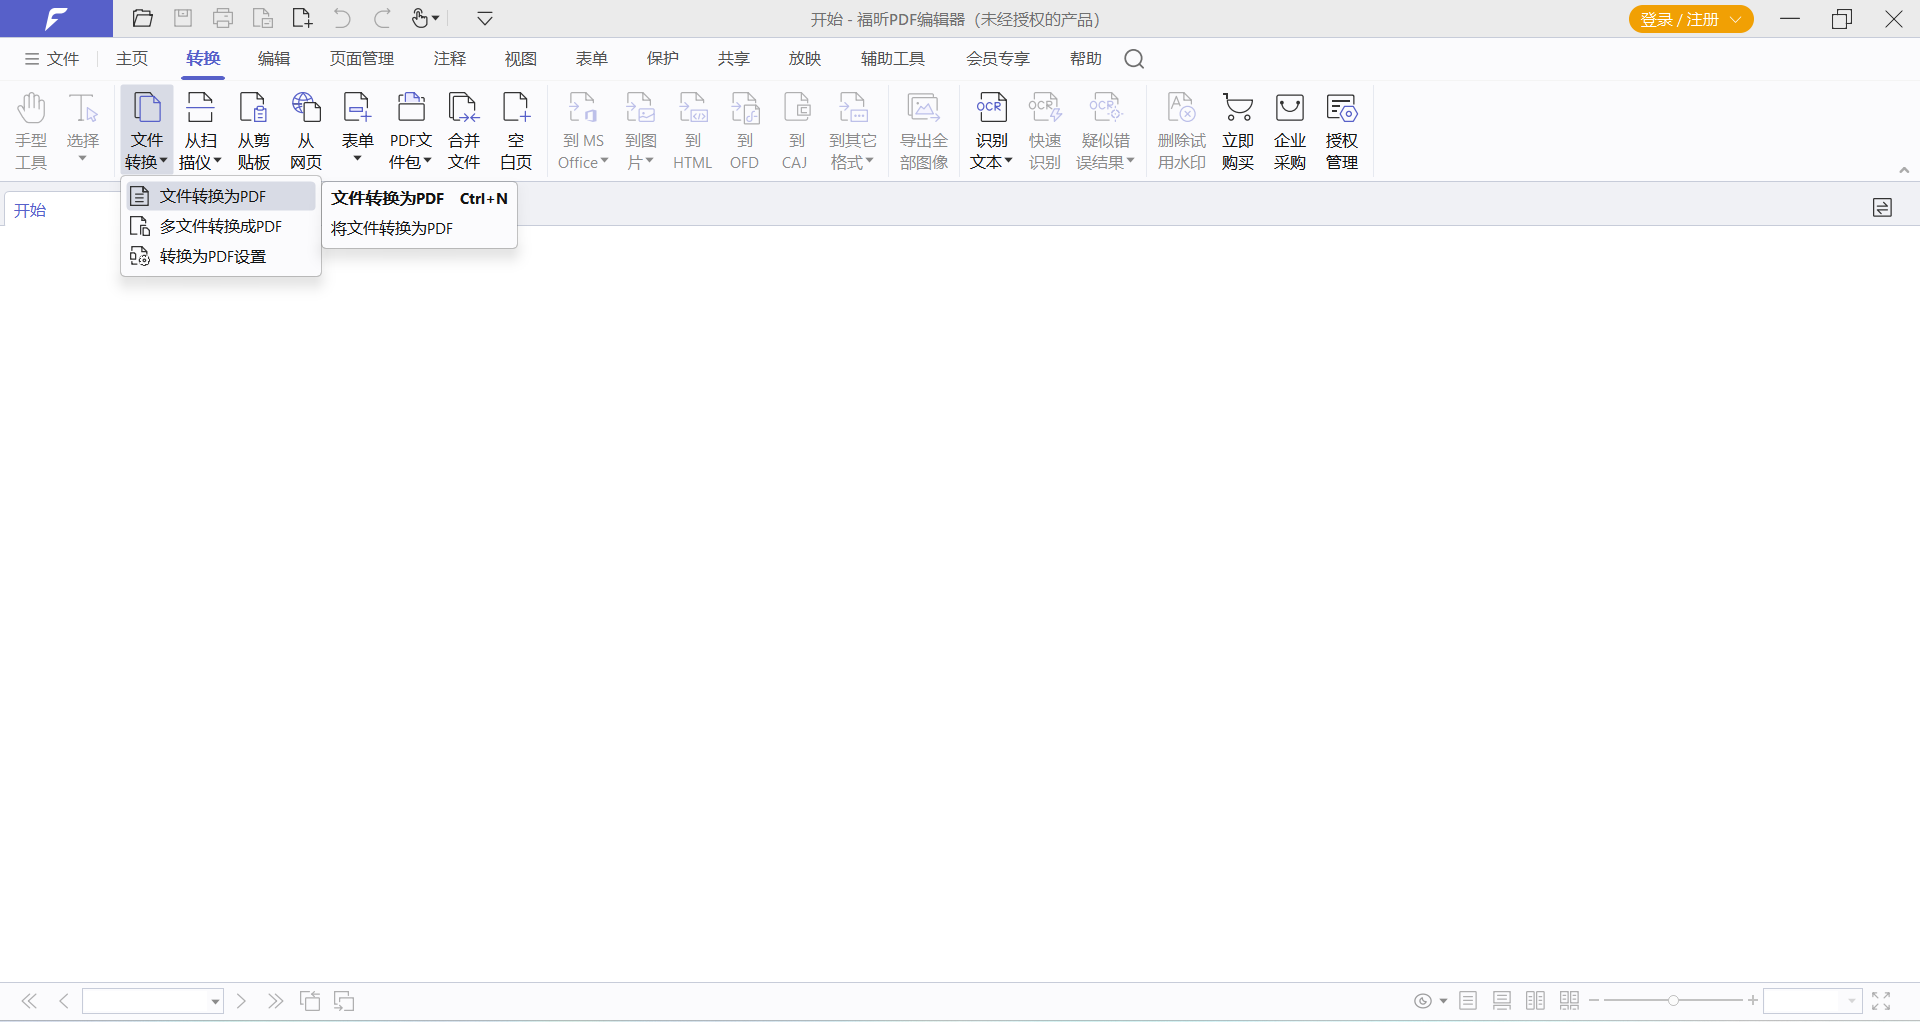Click the 立即购买 shopping cart icon
Screen dimensions: 1920x1022
coord(1238,131)
